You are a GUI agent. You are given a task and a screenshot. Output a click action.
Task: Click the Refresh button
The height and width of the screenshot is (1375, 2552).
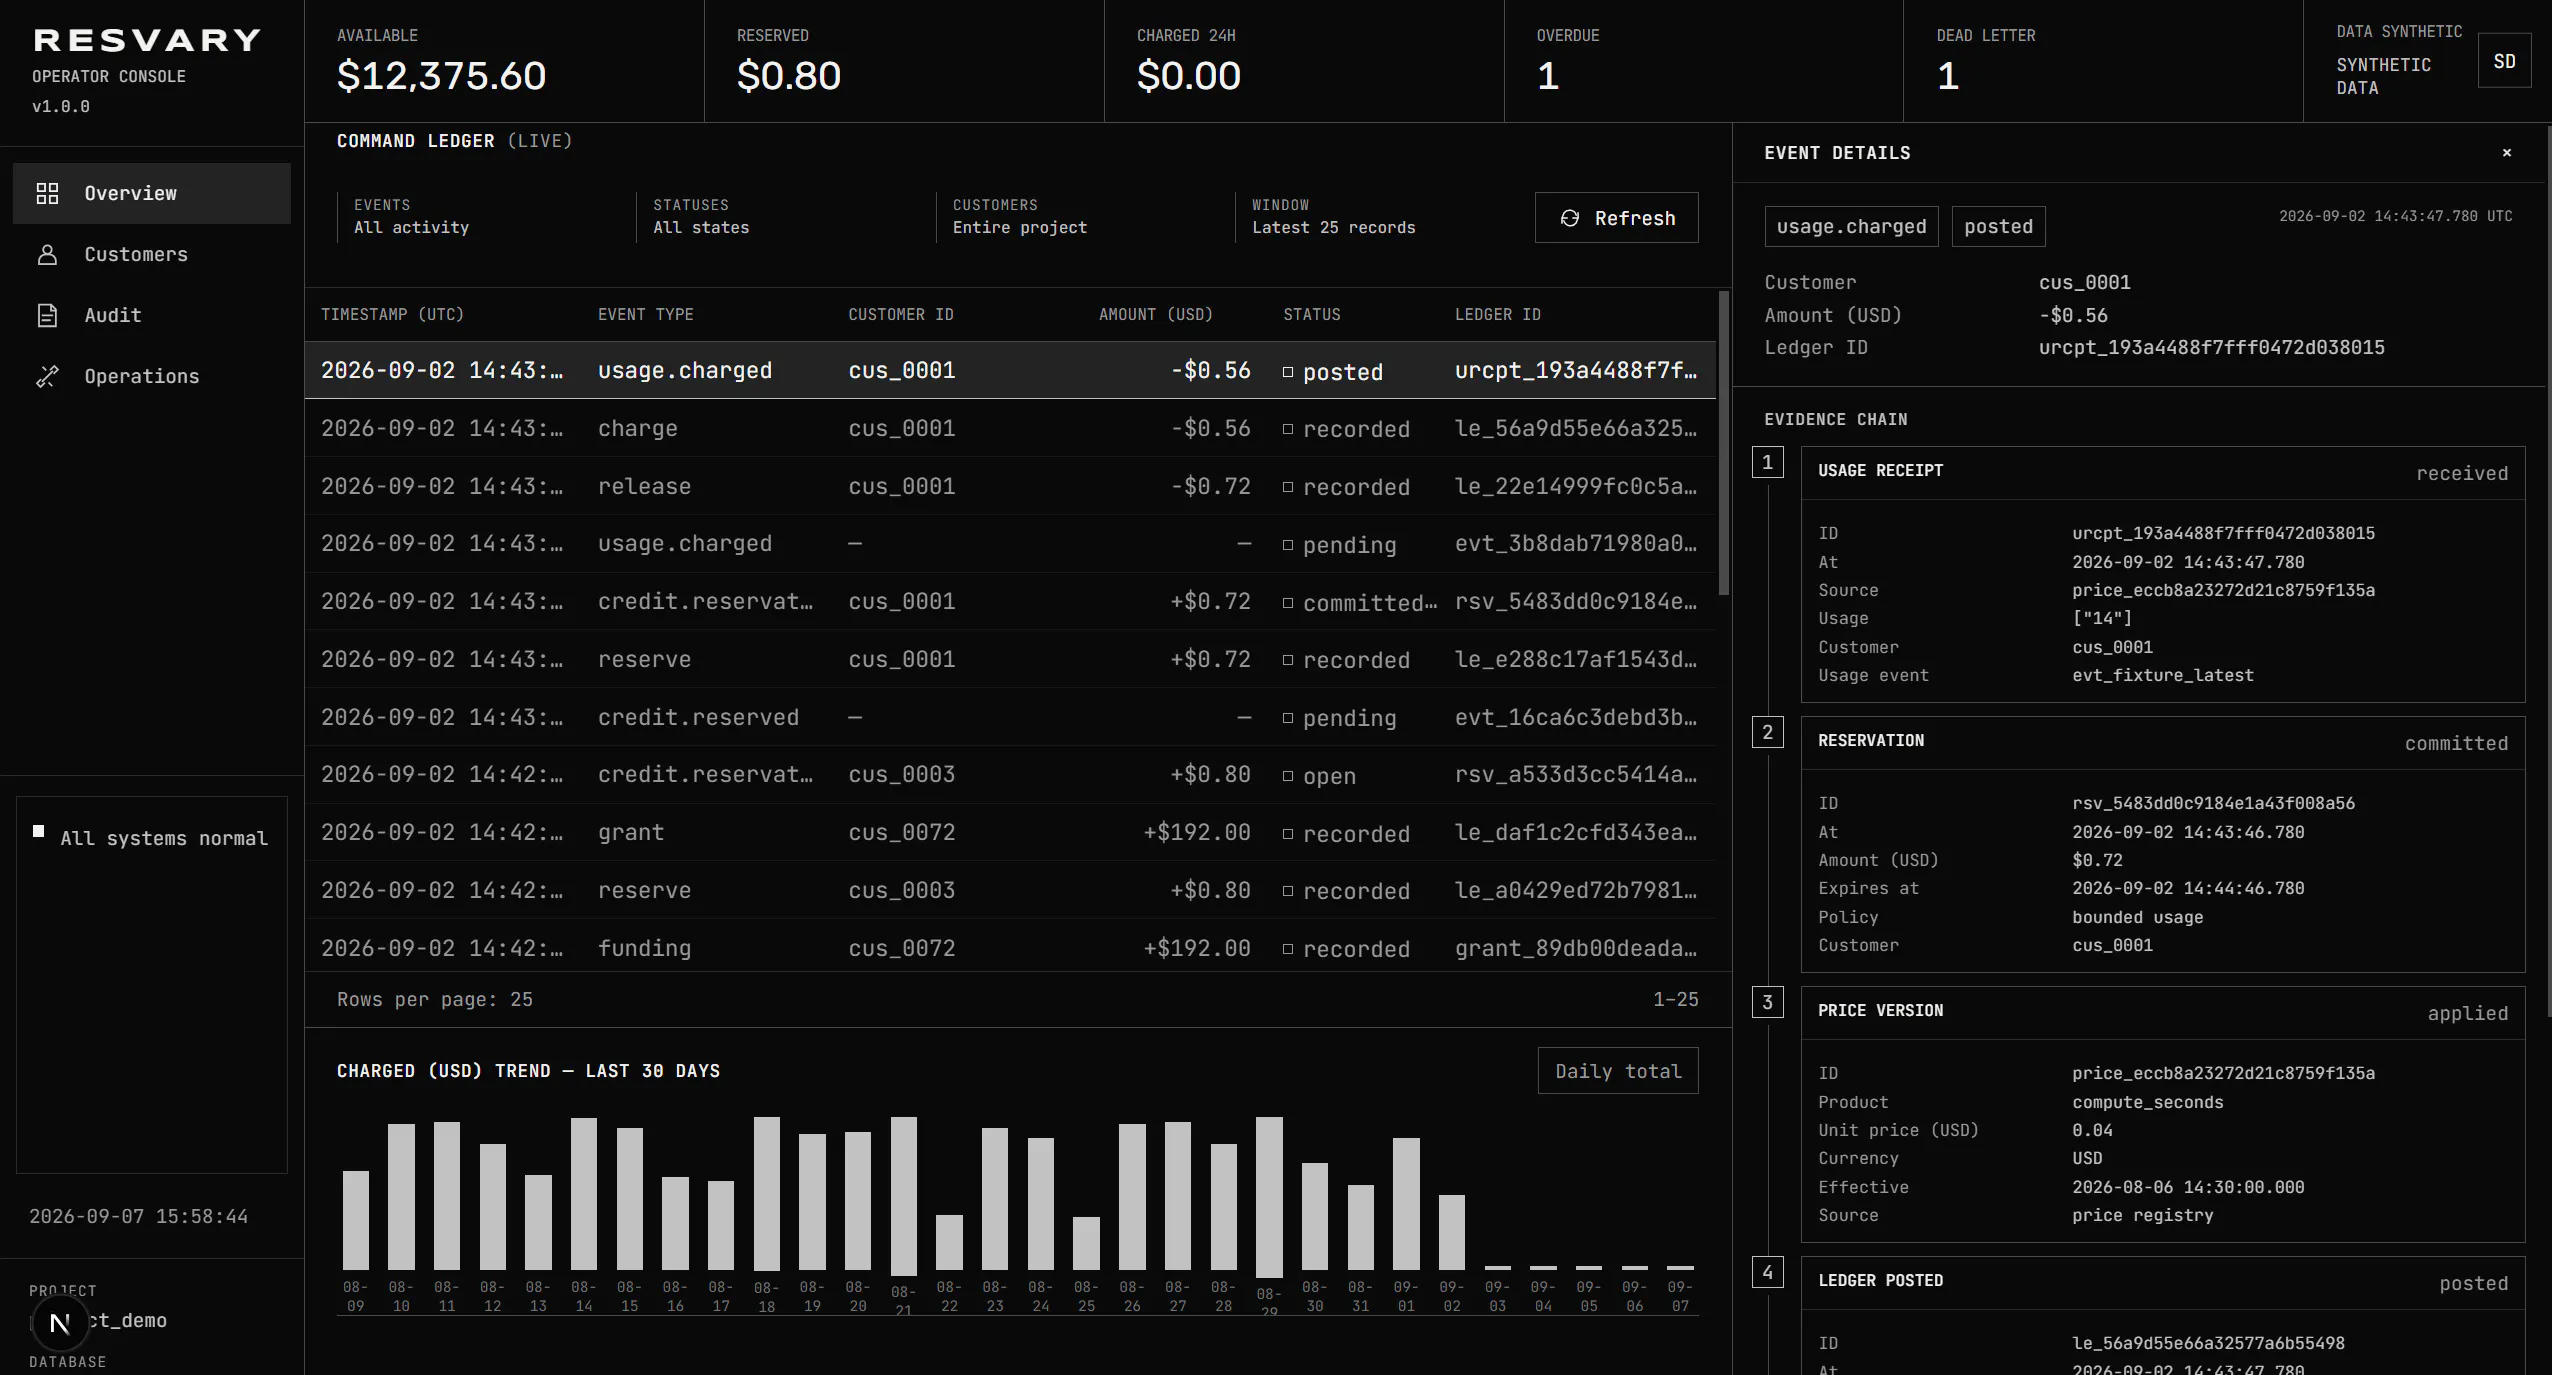click(x=1616, y=218)
